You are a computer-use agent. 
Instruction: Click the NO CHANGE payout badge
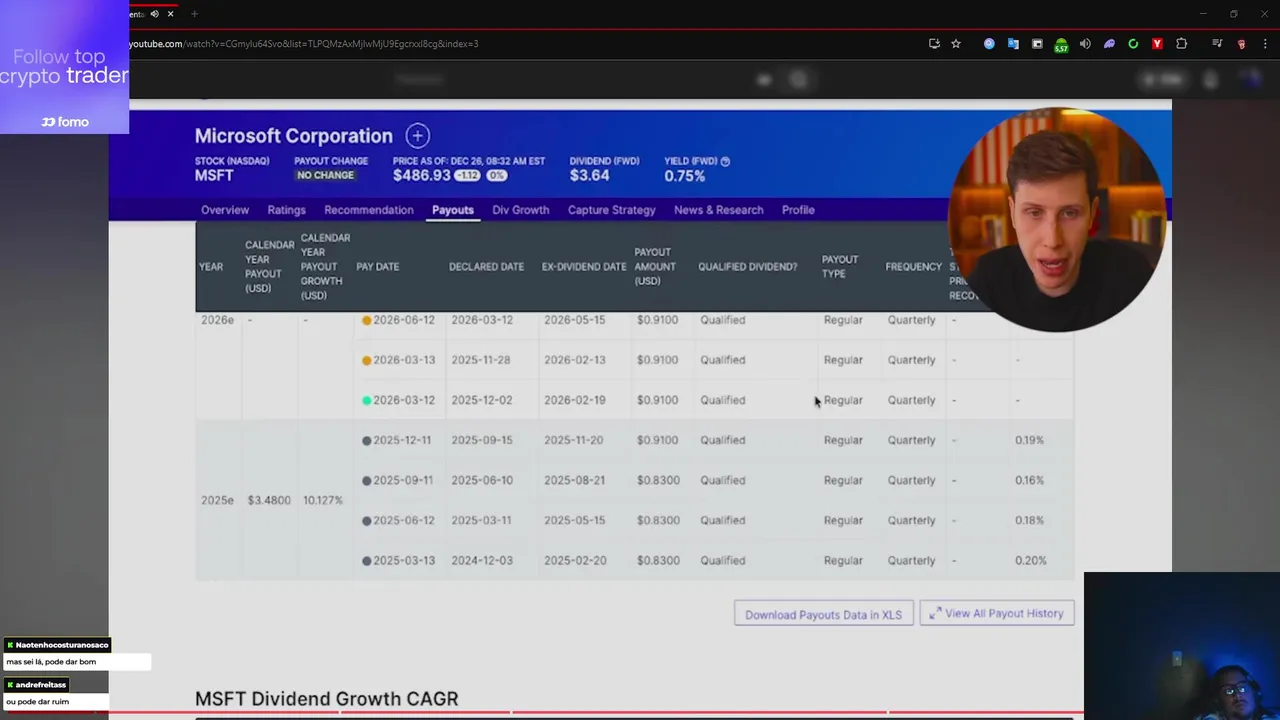pos(325,175)
